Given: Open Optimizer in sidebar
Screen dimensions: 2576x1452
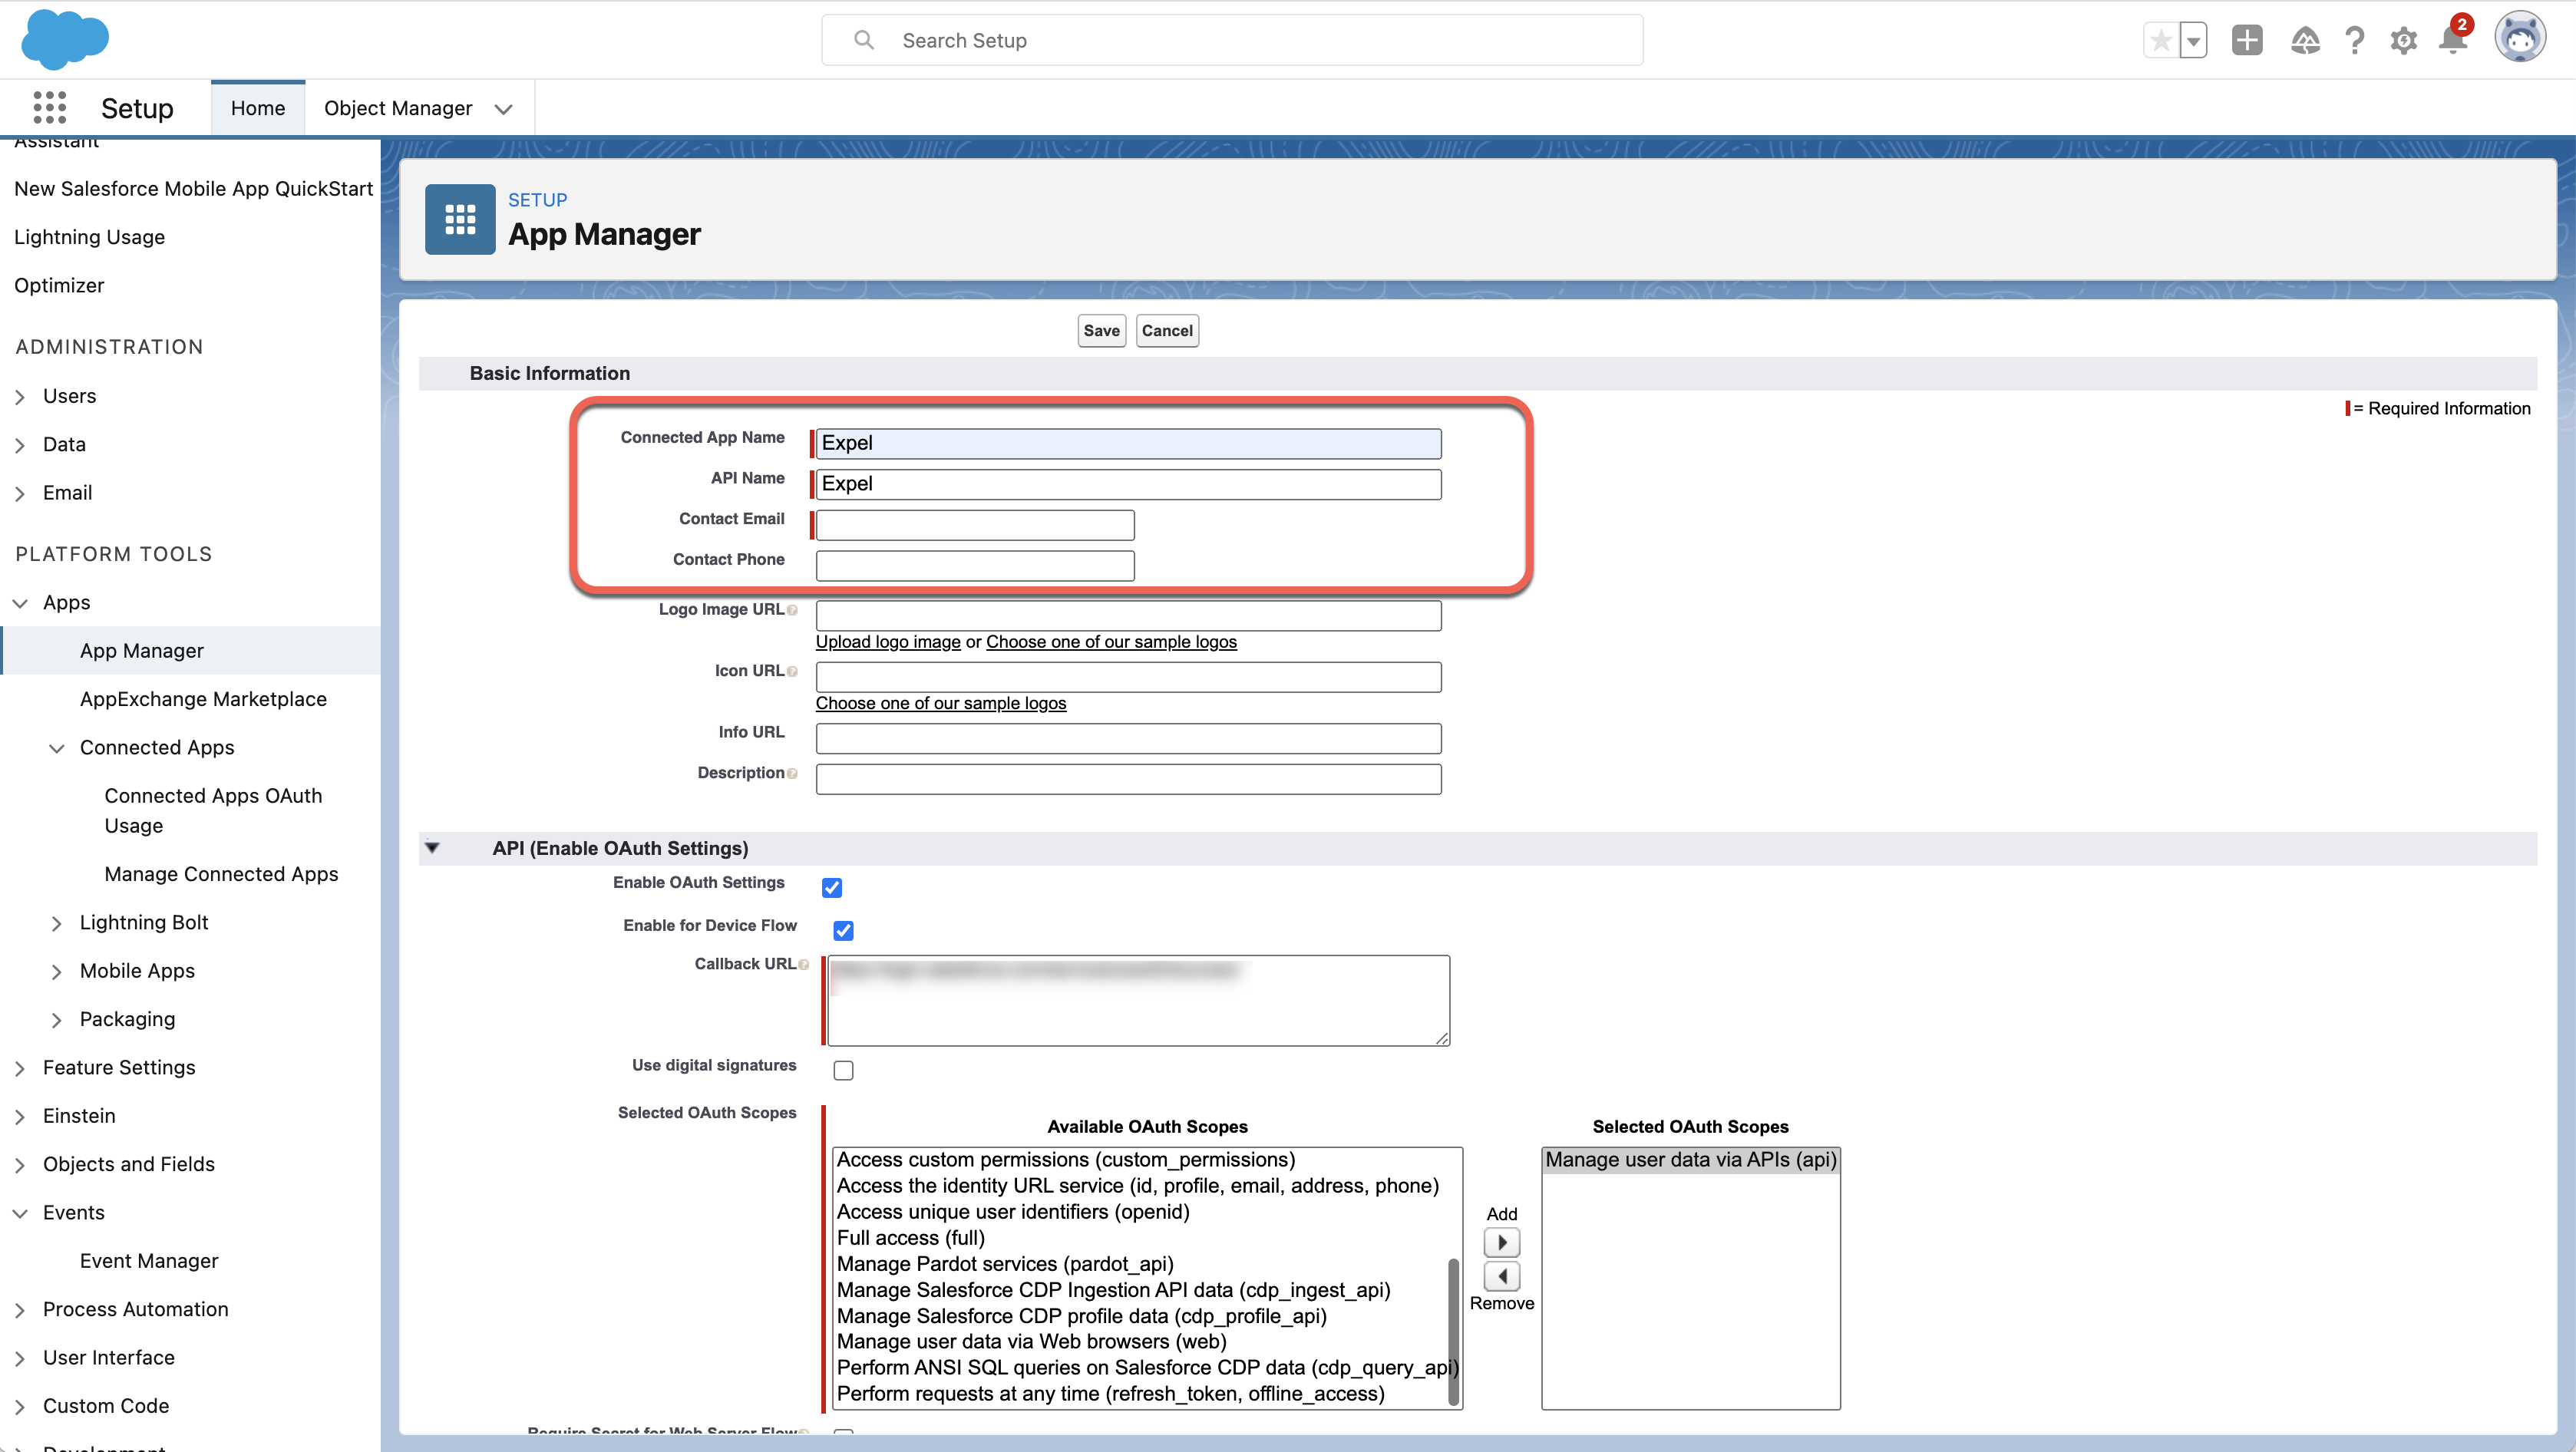Looking at the screenshot, I should 59,285.
